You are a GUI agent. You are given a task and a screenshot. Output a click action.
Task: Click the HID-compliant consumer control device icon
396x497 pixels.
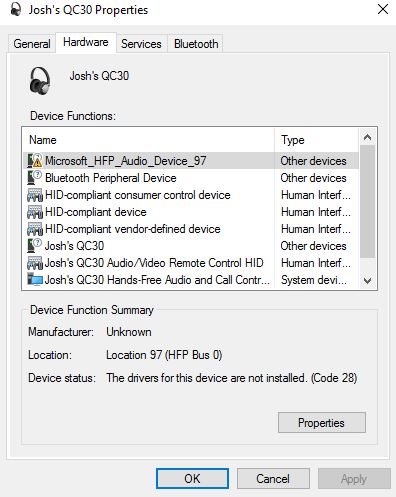35,195
